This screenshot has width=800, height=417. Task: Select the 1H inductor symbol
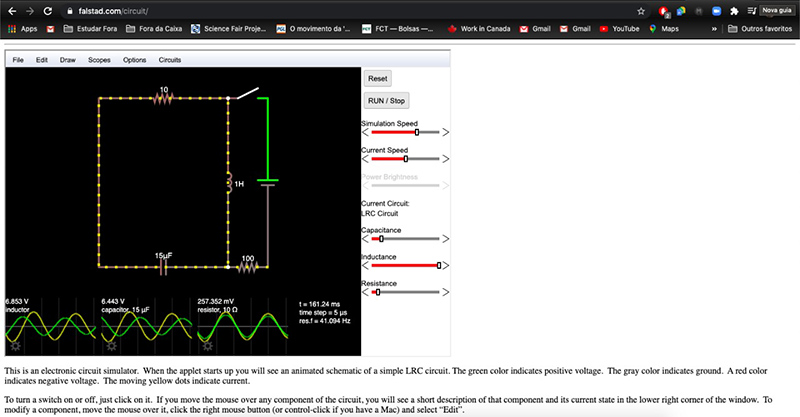point(230,183)
